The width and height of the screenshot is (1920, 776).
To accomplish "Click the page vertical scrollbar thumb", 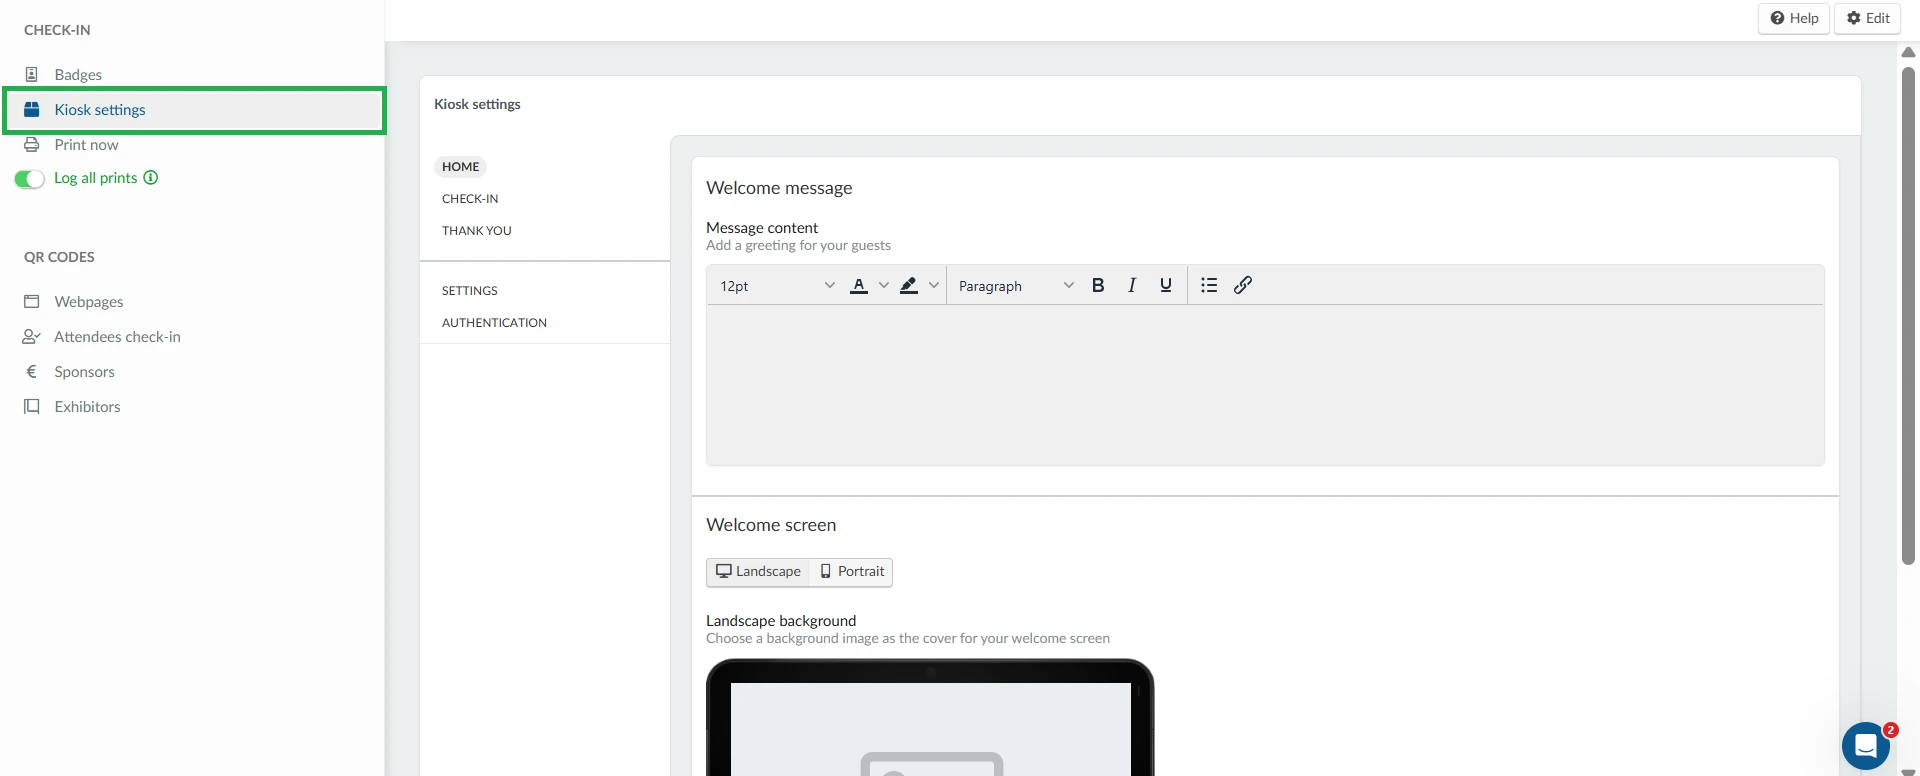I will coord(1908,315).
